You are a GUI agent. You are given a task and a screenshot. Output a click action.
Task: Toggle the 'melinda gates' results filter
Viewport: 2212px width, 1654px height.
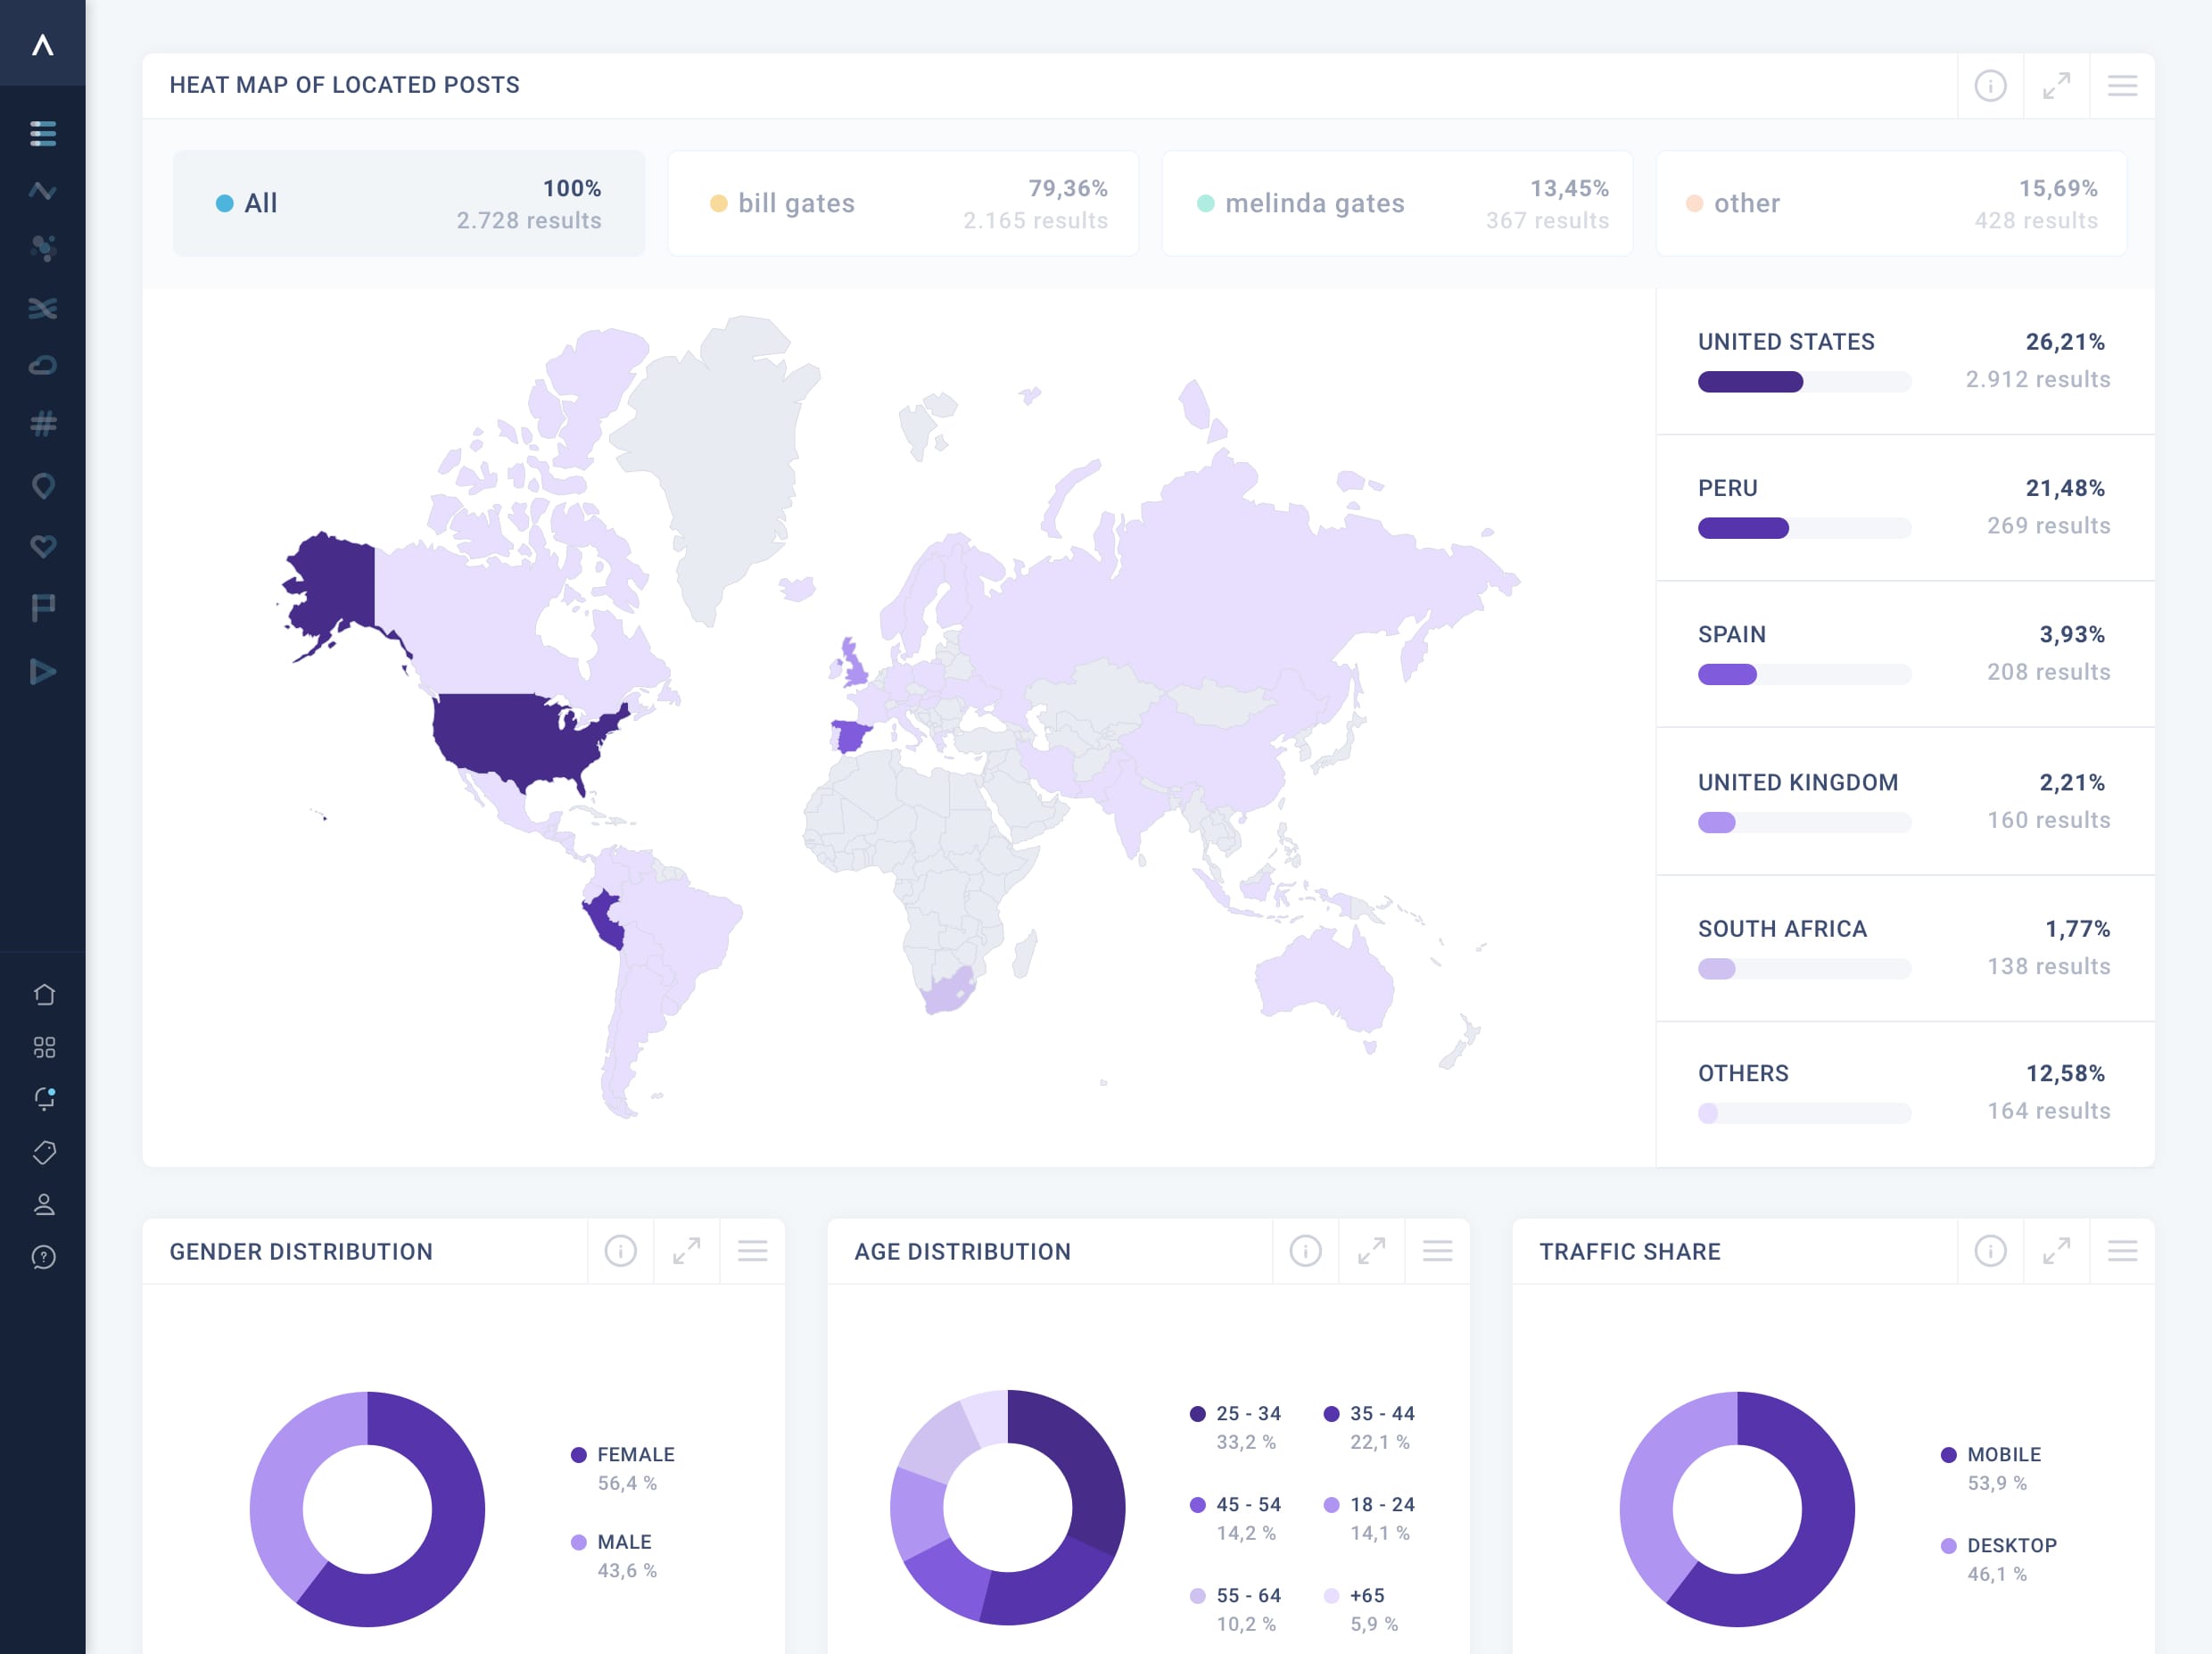1397,202
